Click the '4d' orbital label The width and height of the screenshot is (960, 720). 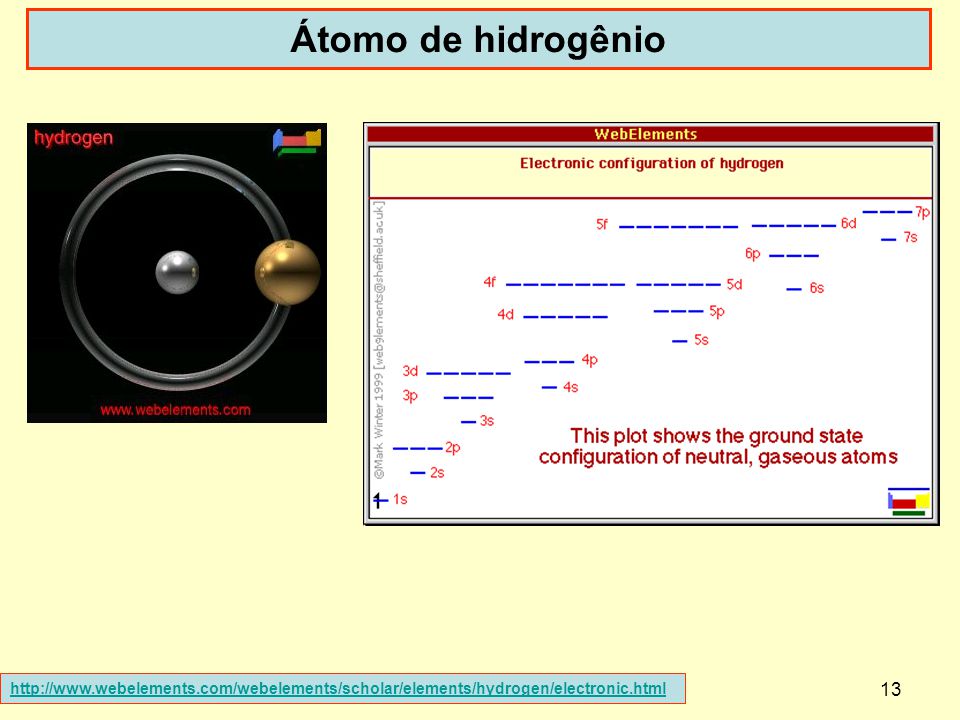pyautogui.click(x=505, y=315)
